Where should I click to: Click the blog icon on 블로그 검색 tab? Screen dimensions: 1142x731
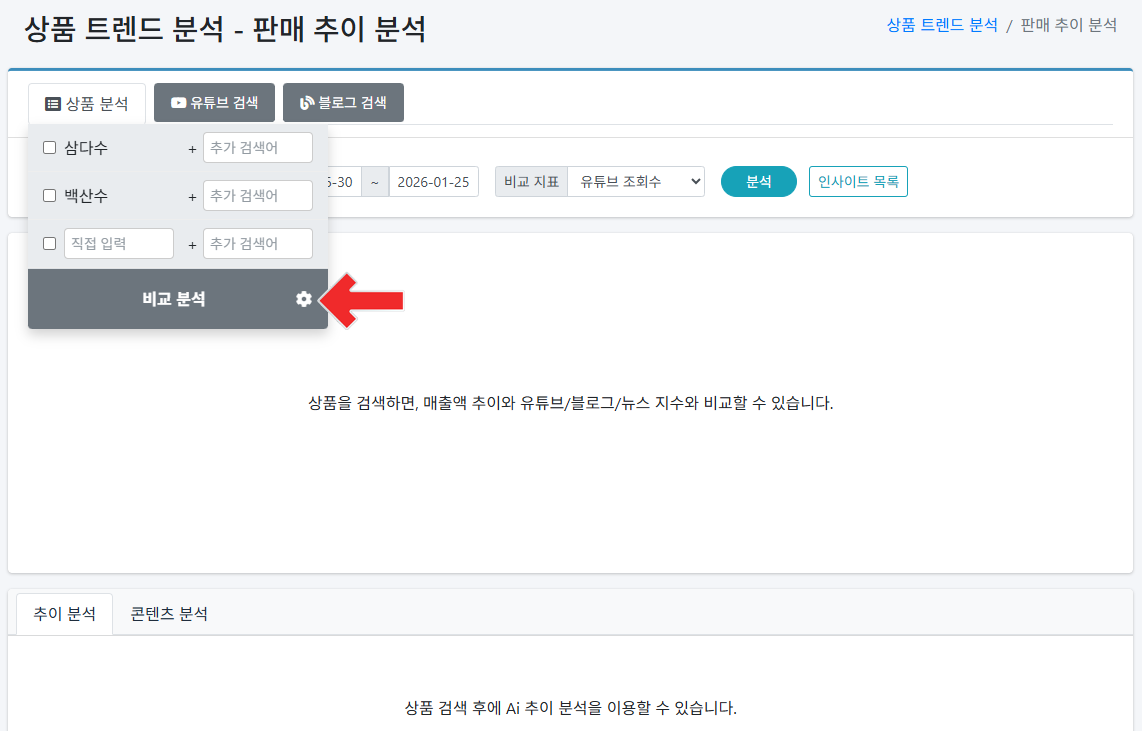click(x=304, y=101)
